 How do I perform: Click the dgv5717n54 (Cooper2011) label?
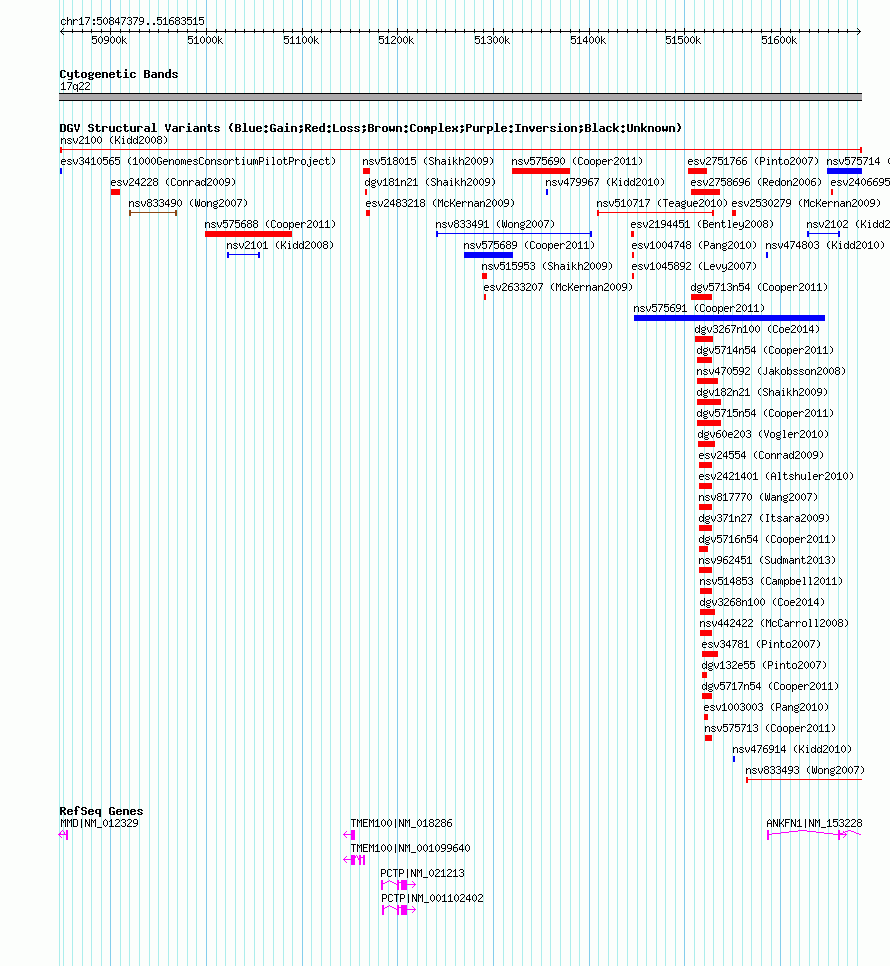(x=771, y=686)
